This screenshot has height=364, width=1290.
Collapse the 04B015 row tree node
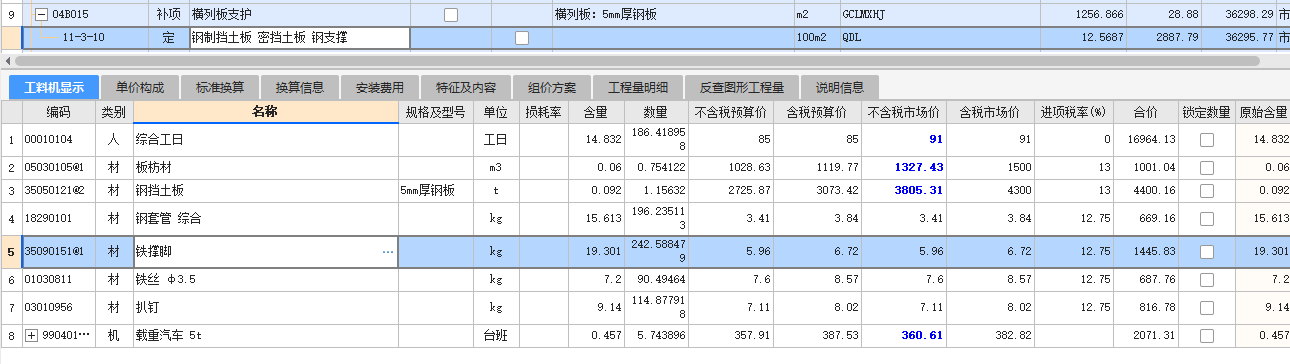click(41, 15)
